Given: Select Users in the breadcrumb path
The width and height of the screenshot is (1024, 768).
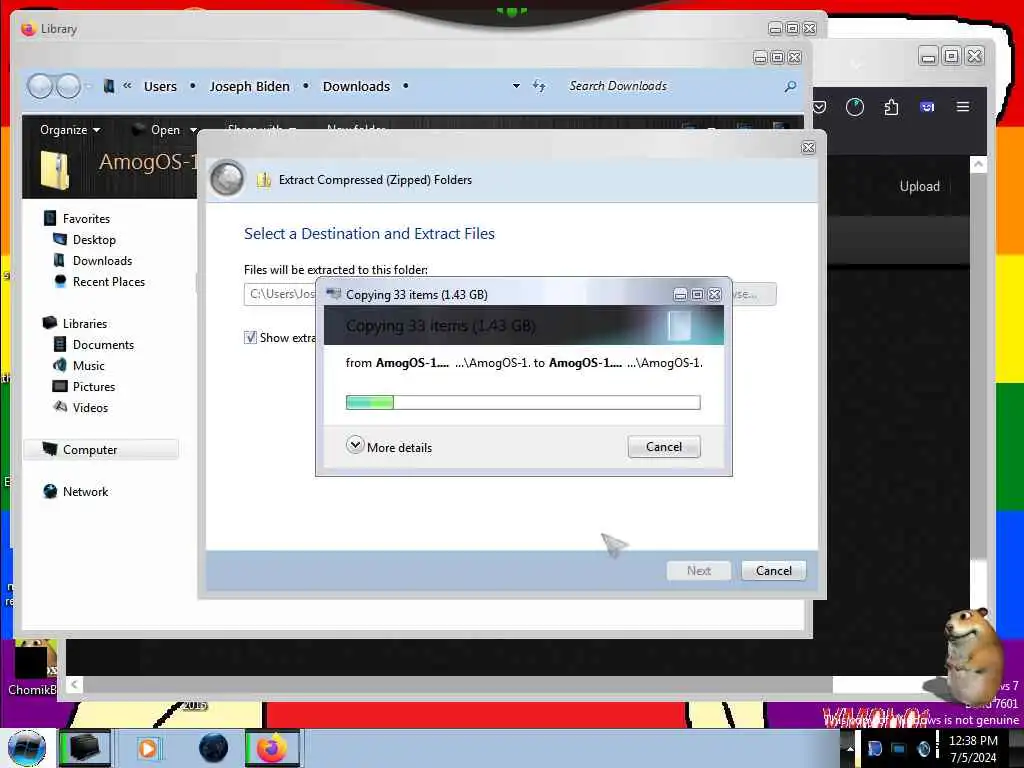Looking at the screenshot, I should pos(160,86).
